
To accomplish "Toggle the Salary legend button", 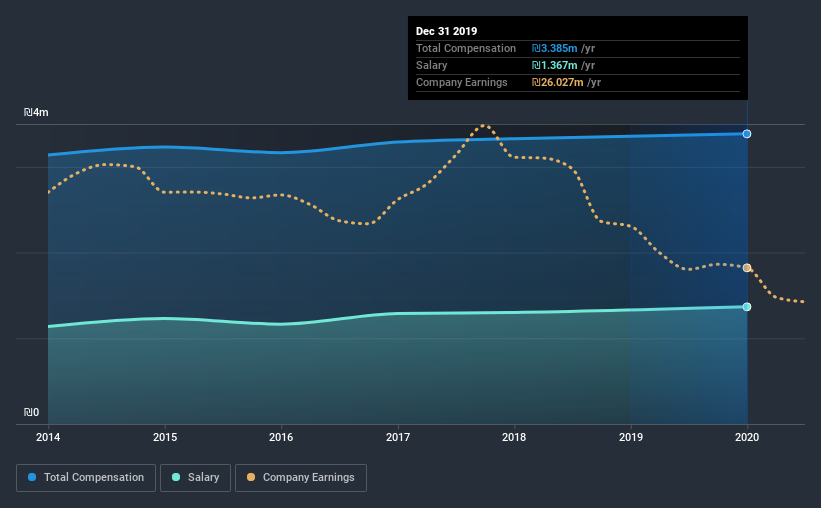I will point(195,478).
